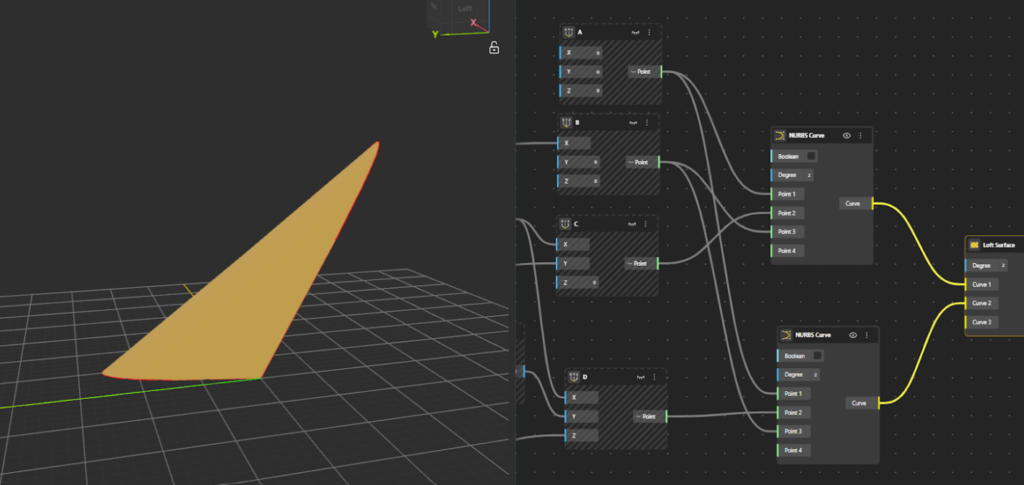Click the Loft Surface node icon

coord(975,245)
